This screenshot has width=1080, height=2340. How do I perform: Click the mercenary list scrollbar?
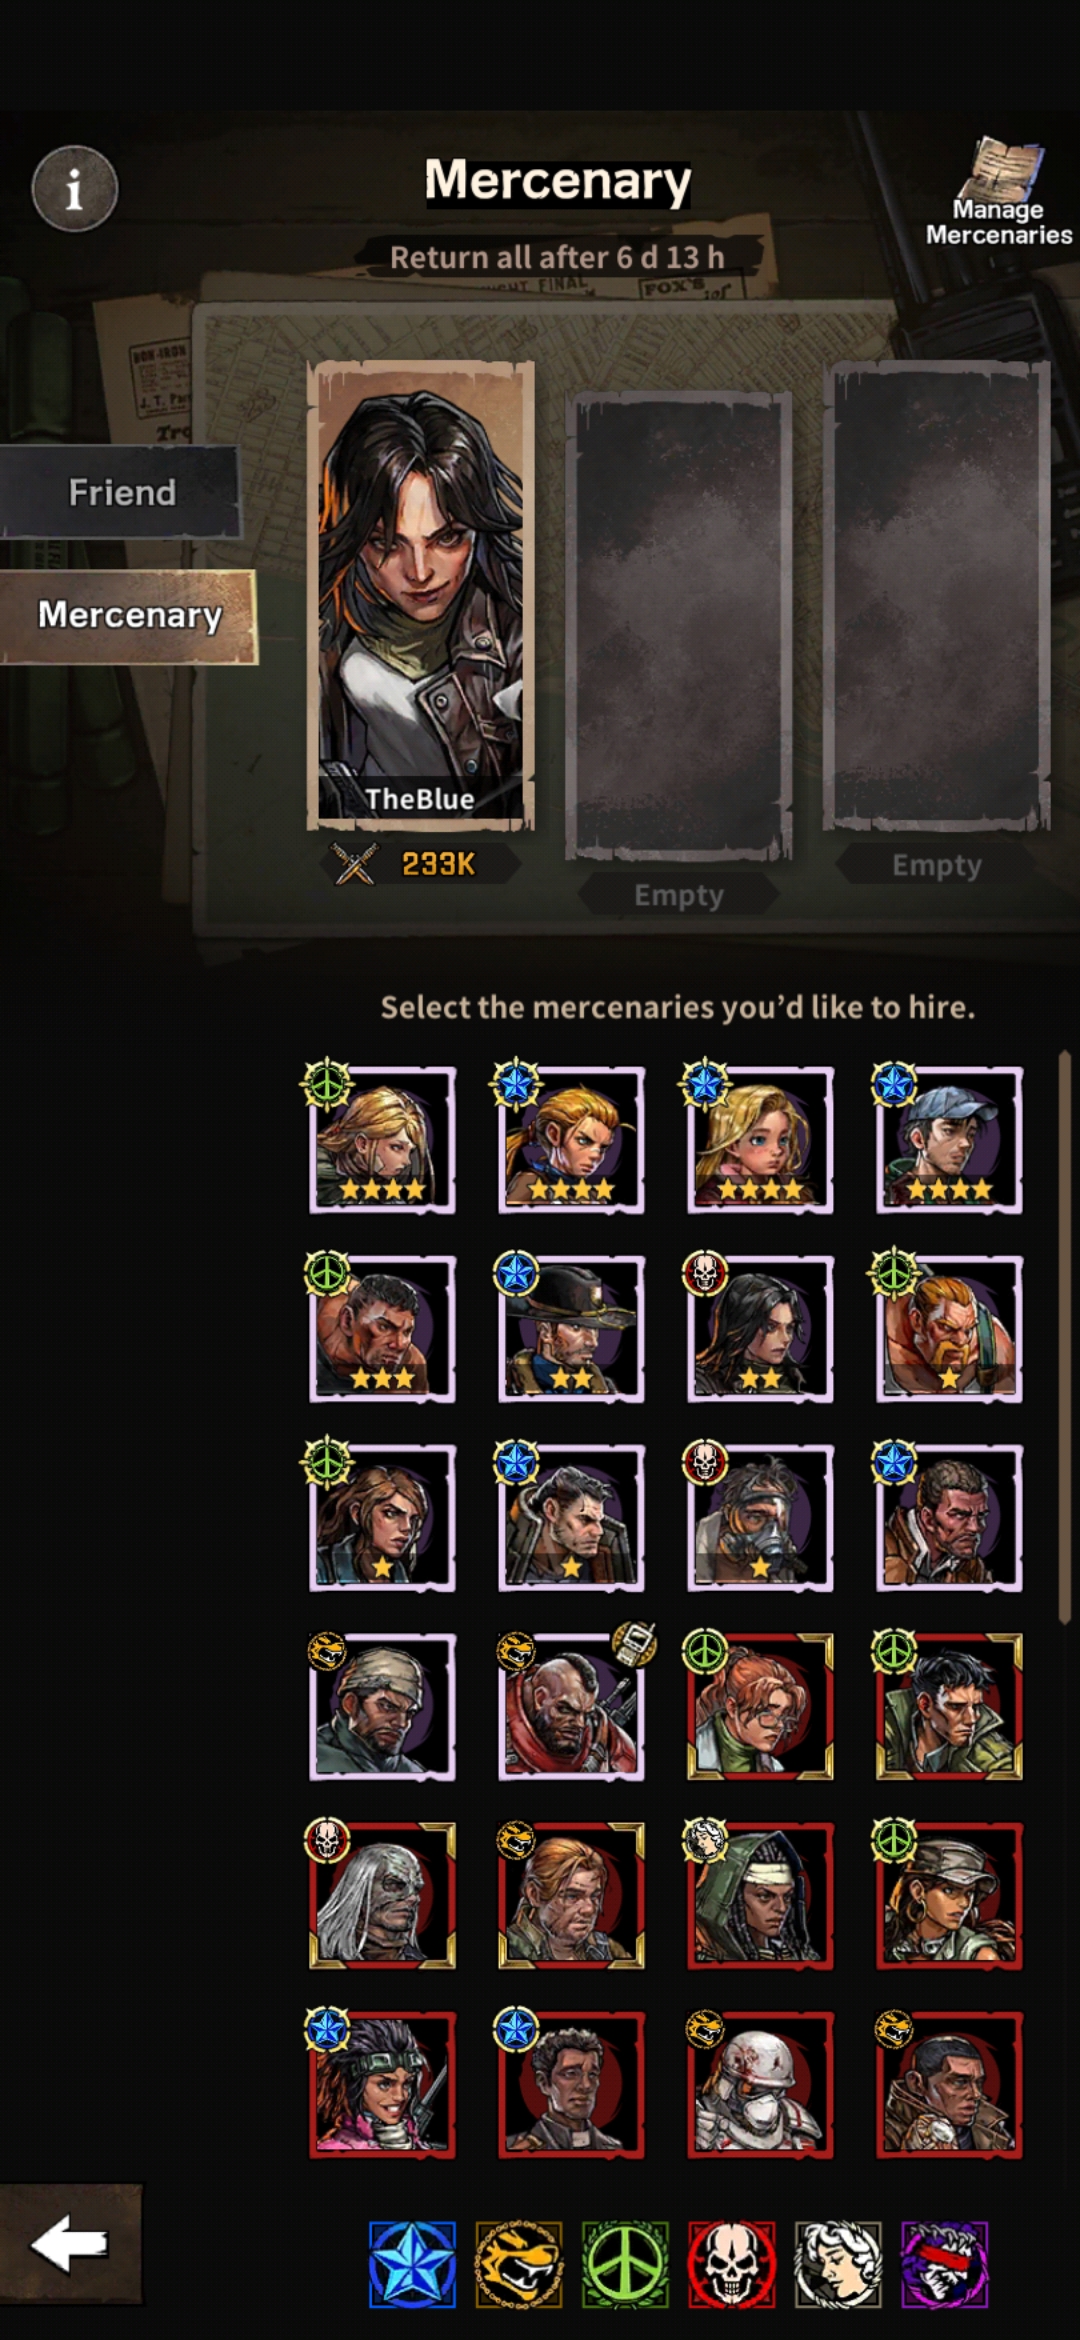point(1065,1336)
